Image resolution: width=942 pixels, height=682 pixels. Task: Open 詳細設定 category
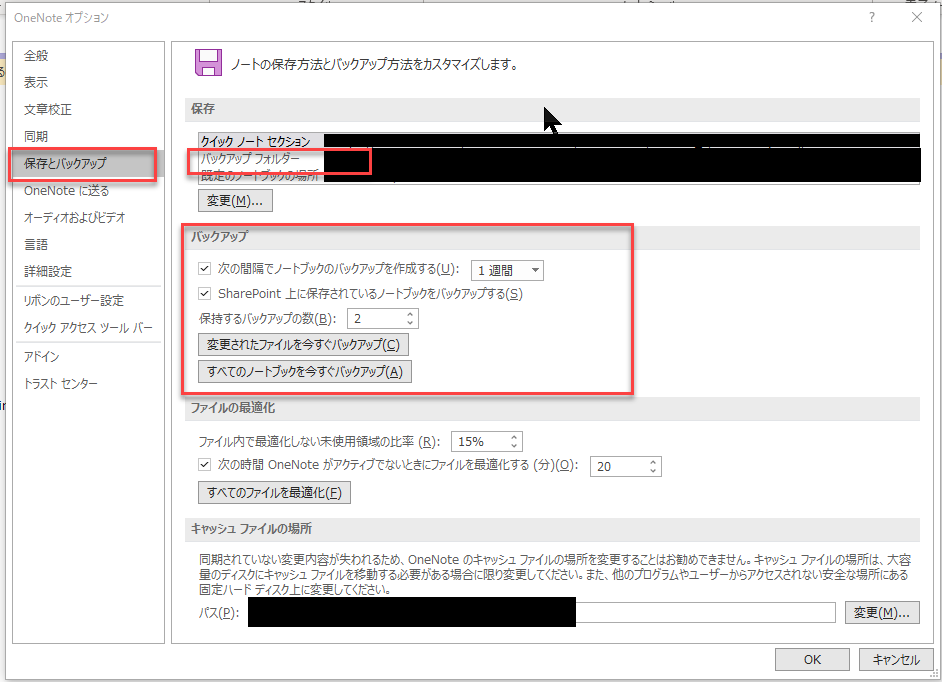click(x=48, y=272)
